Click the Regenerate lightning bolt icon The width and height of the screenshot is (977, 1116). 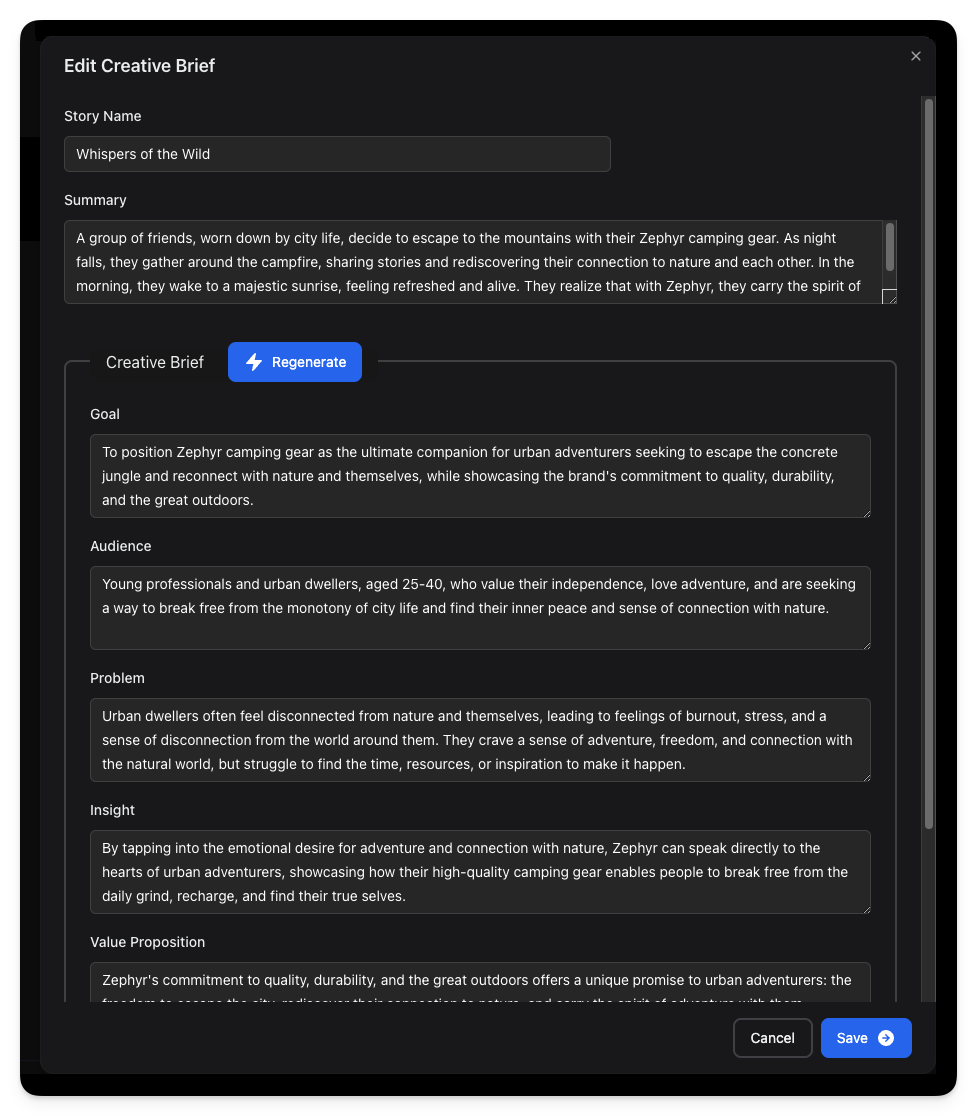coord(254,362)
